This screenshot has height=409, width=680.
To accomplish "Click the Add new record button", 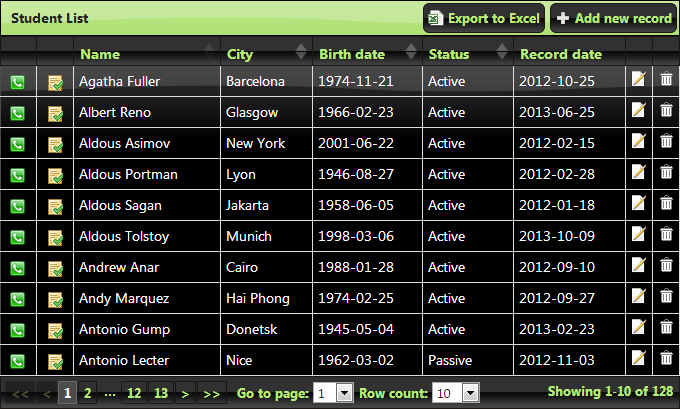I will [614, 18].
